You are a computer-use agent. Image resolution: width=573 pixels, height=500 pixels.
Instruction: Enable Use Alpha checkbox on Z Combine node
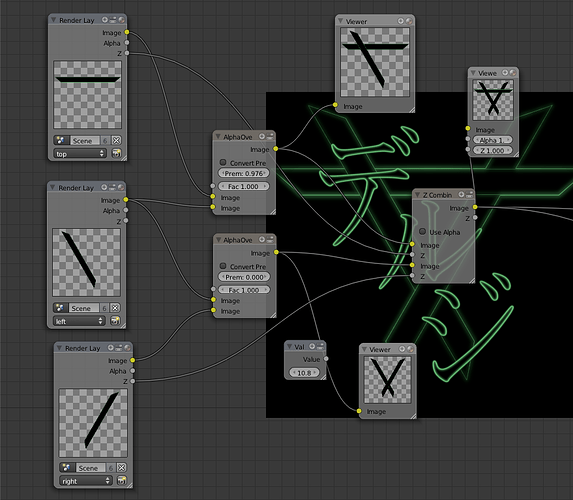[422, 231]
